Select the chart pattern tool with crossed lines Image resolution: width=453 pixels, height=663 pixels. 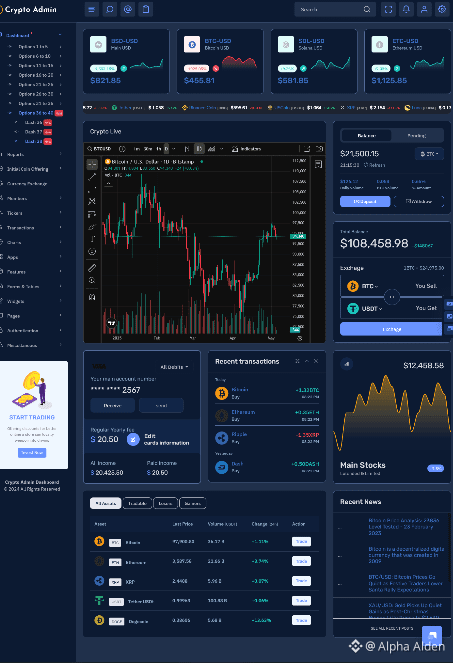click(x=92, y=201)
